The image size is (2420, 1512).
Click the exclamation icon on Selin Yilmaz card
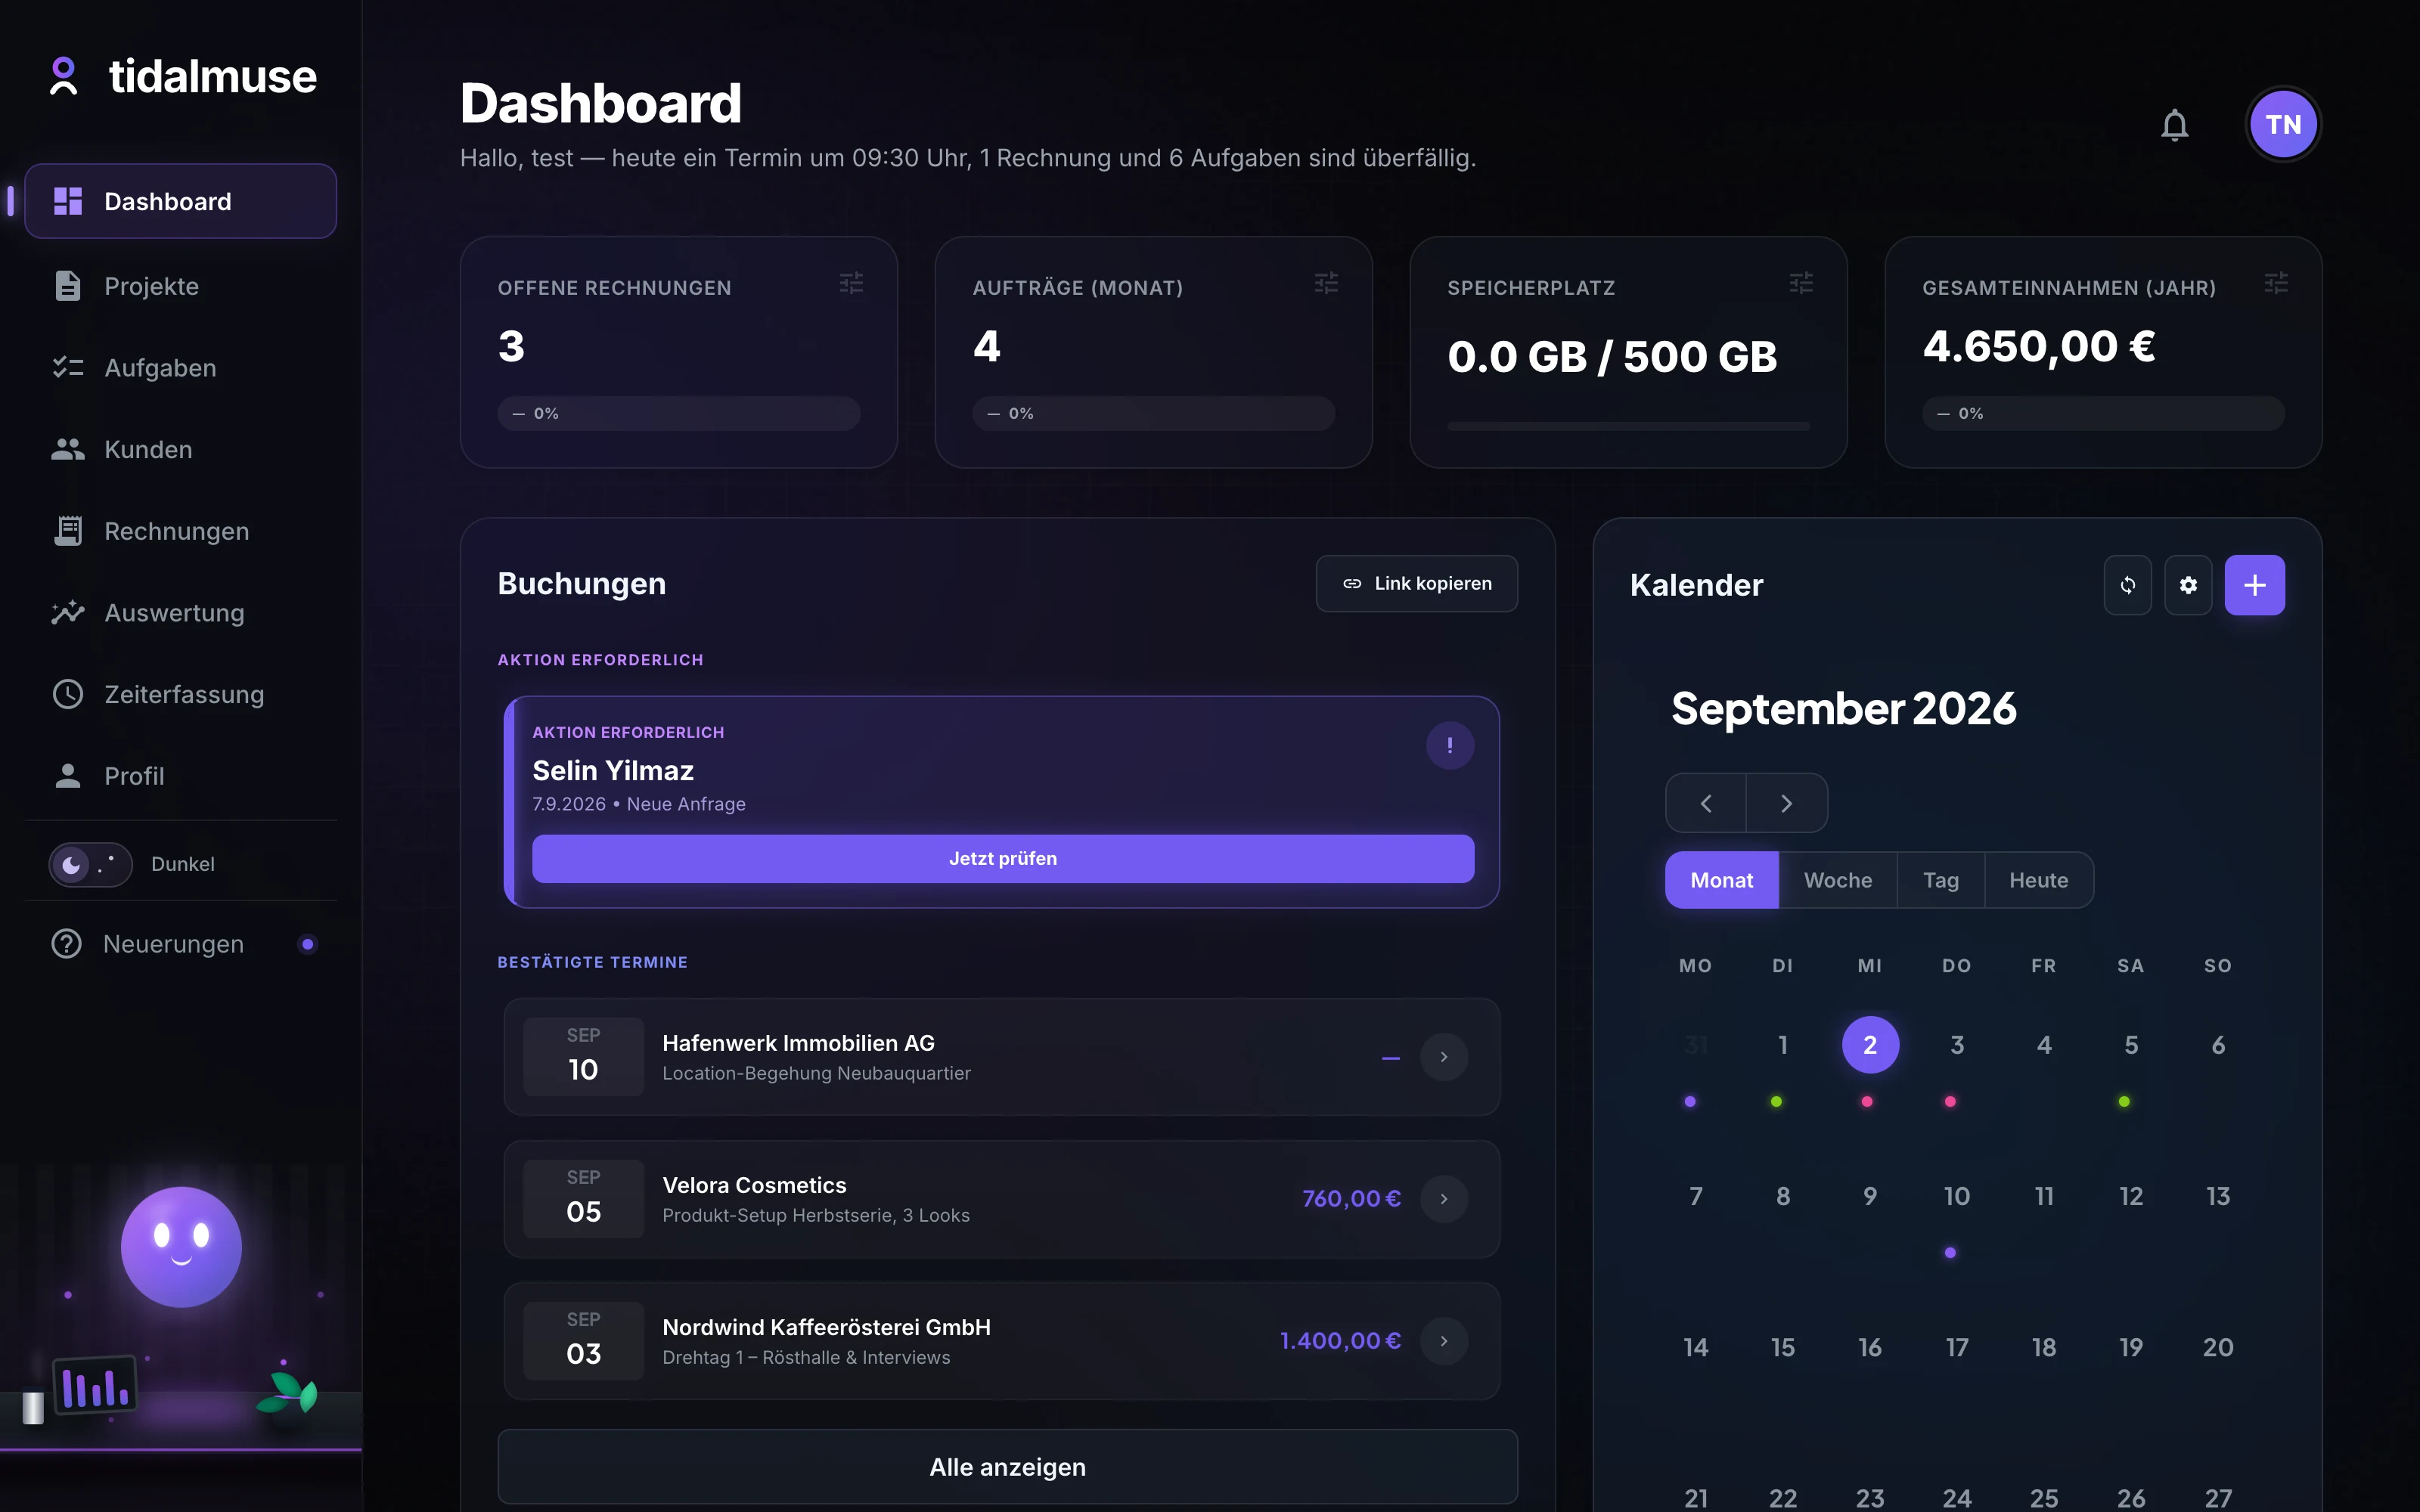(1450, 745)
